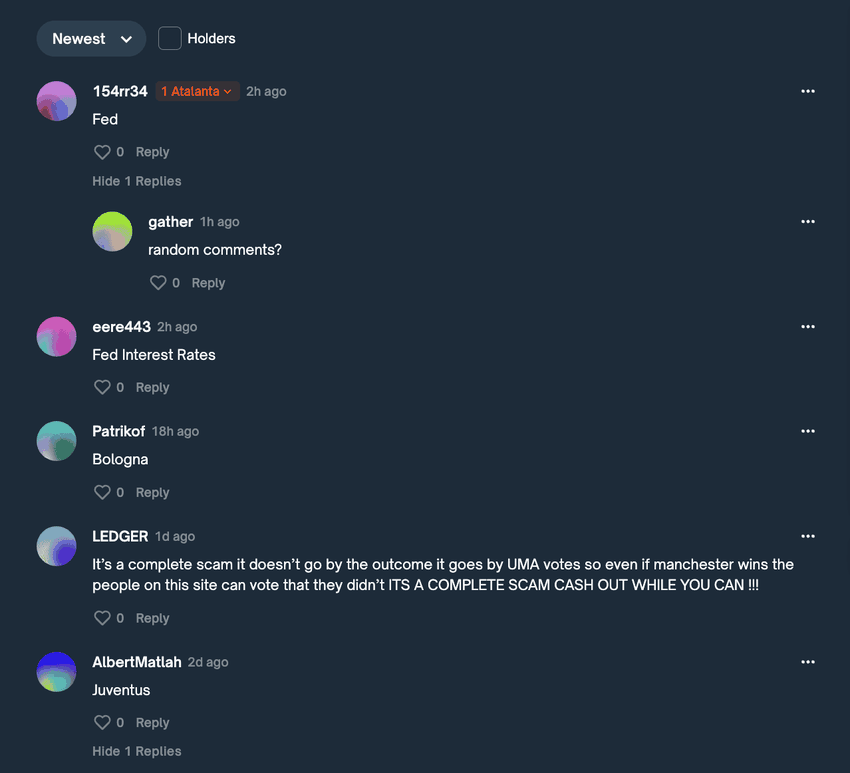Open more options for AlbertMatlah's comment
This screenshot has width=850, height=773.
coord(808,662)
